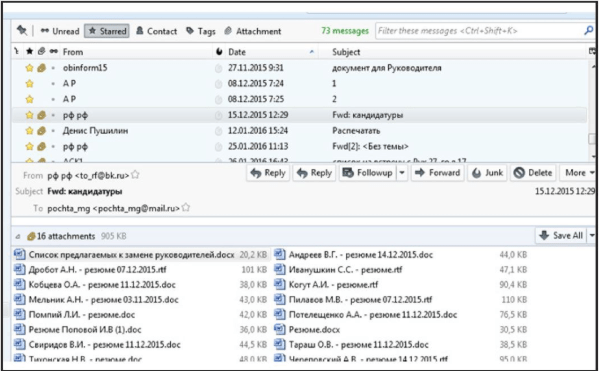Sort messages by Subject column

click(346, 52)
